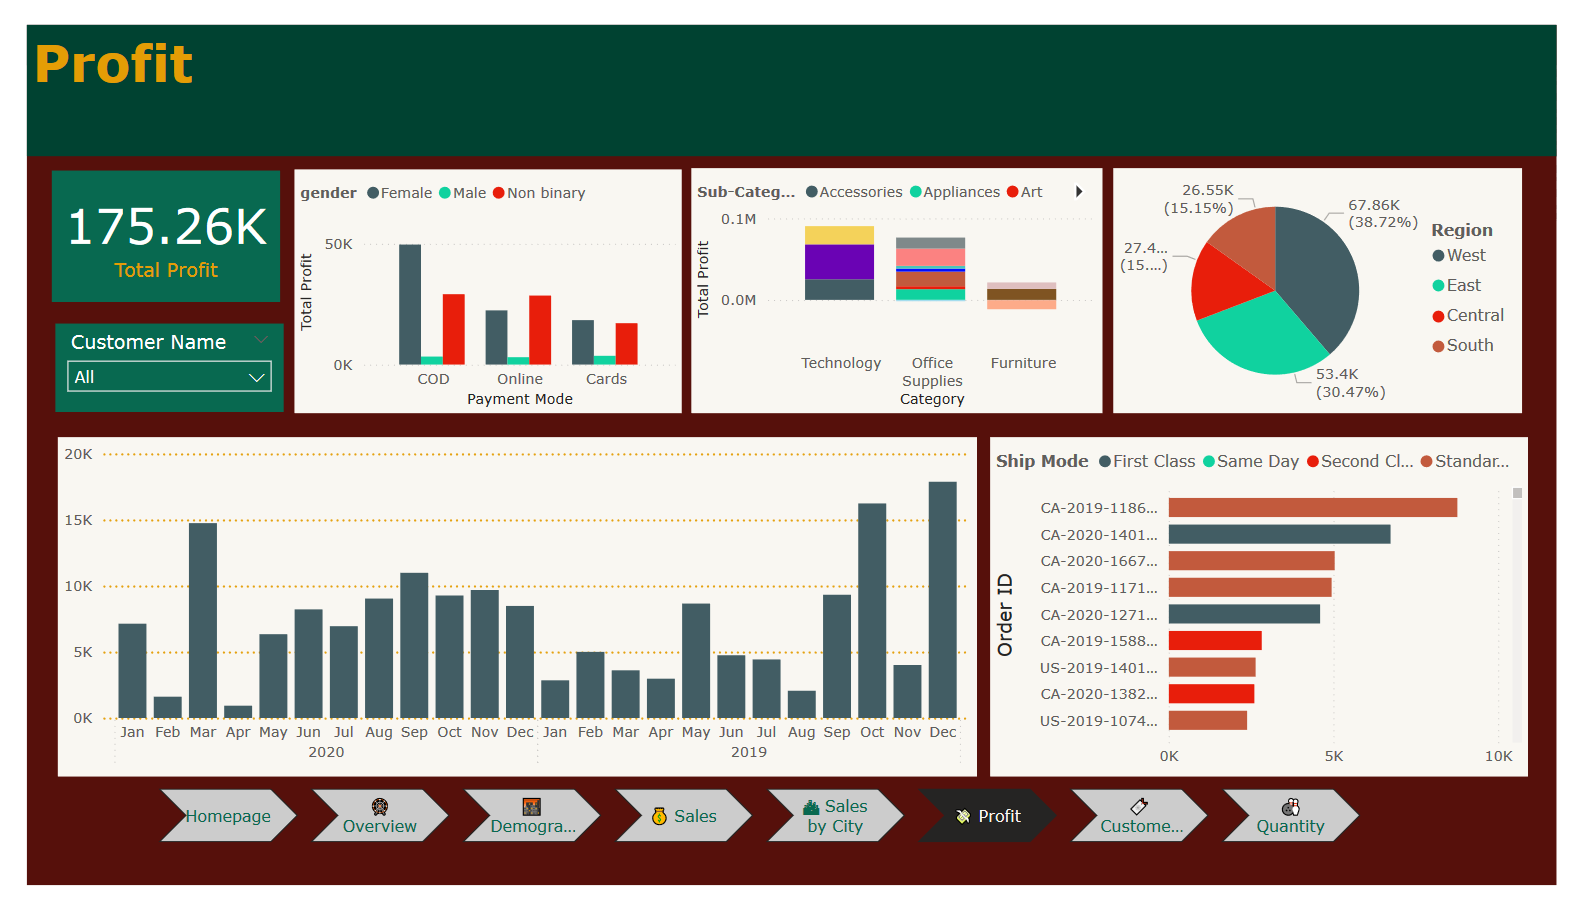Click the October 2019 profit bar
Viewport: 1584px width, 910px height.
pyautogui.click(x=872, y=610)
